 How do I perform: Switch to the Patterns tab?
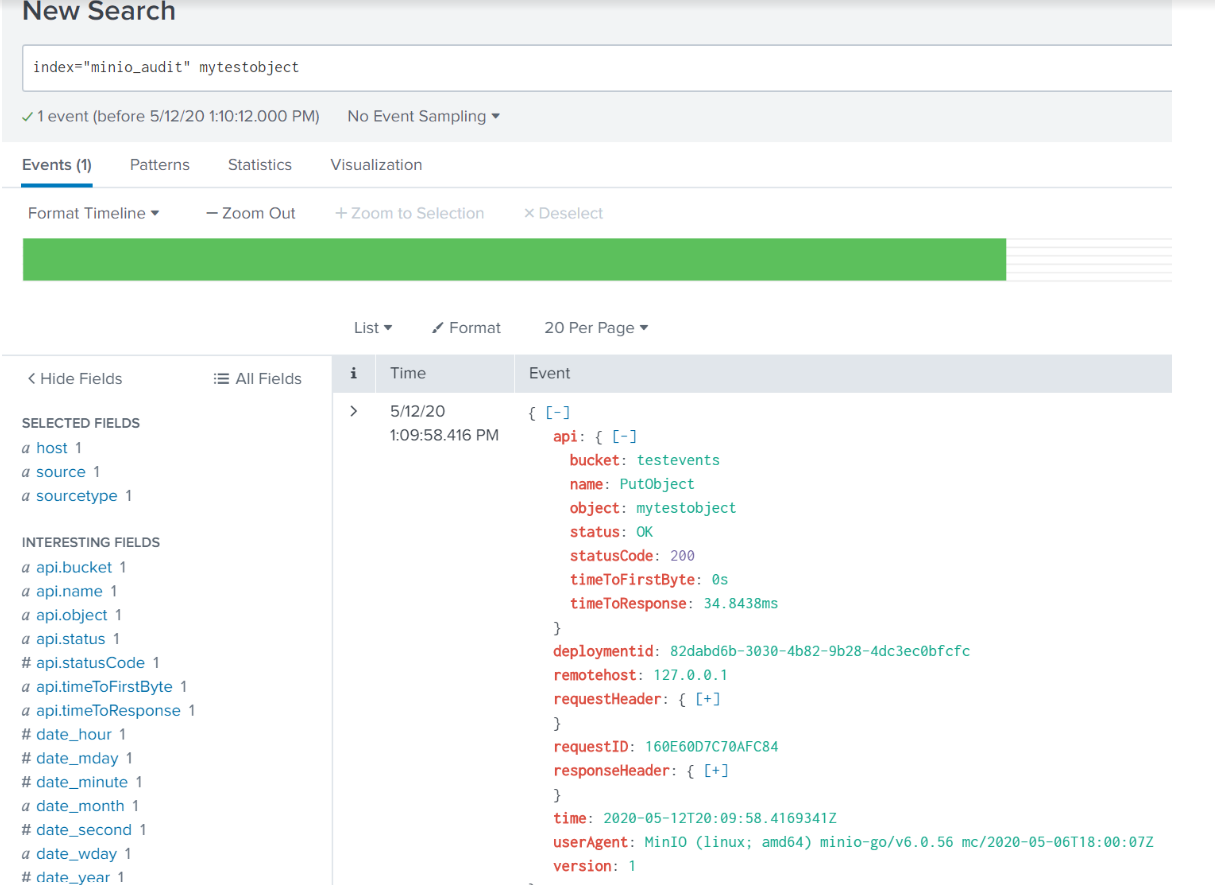click(159, 165)
